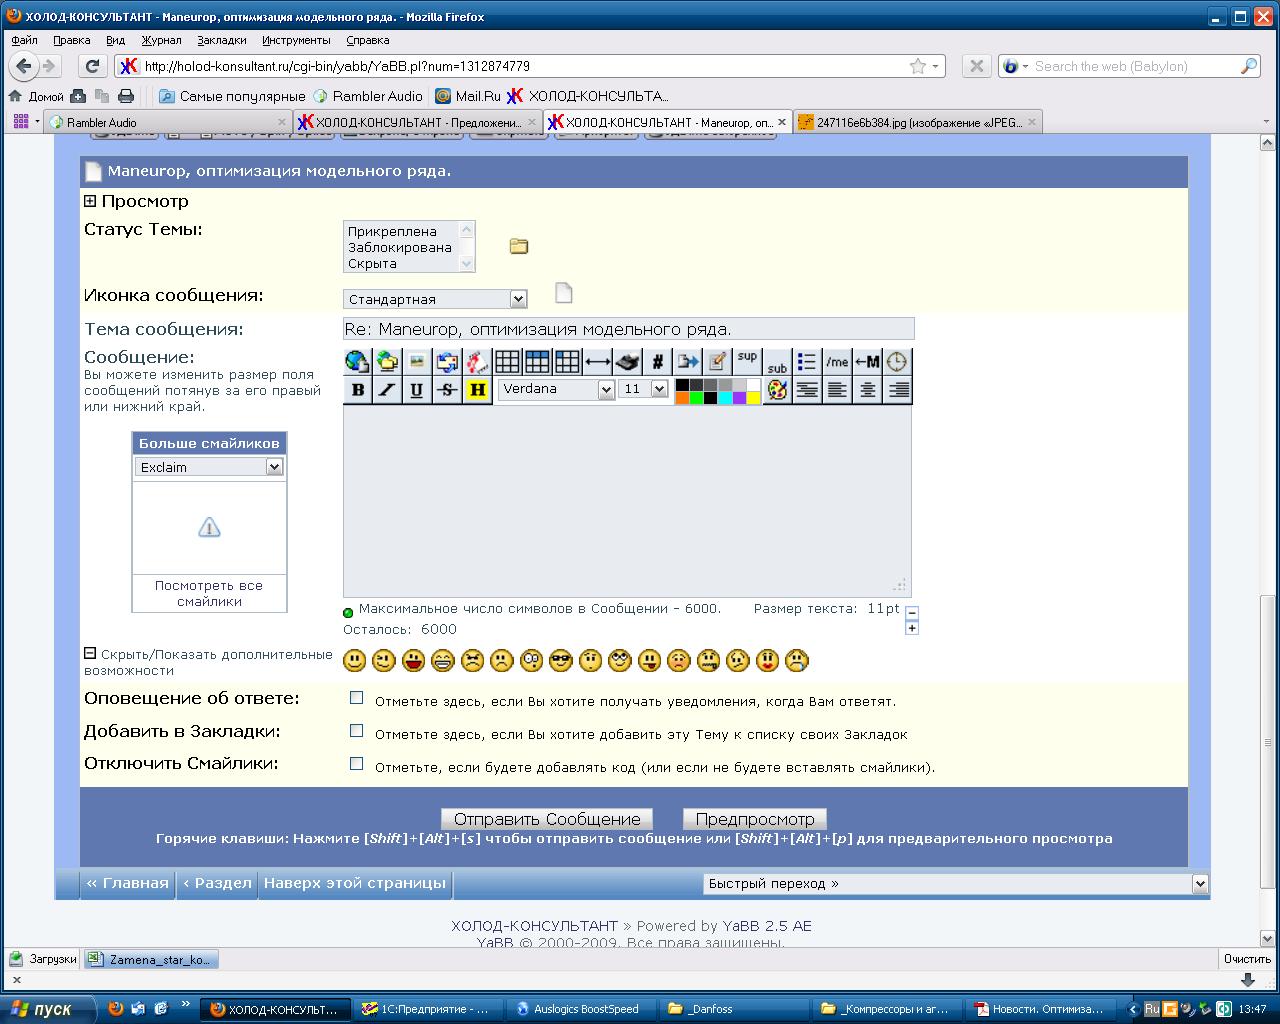Image resolution: width=1280 pixels, height=1024 pixels.
Task: Open the Правка menu
Action: (72, 40)
